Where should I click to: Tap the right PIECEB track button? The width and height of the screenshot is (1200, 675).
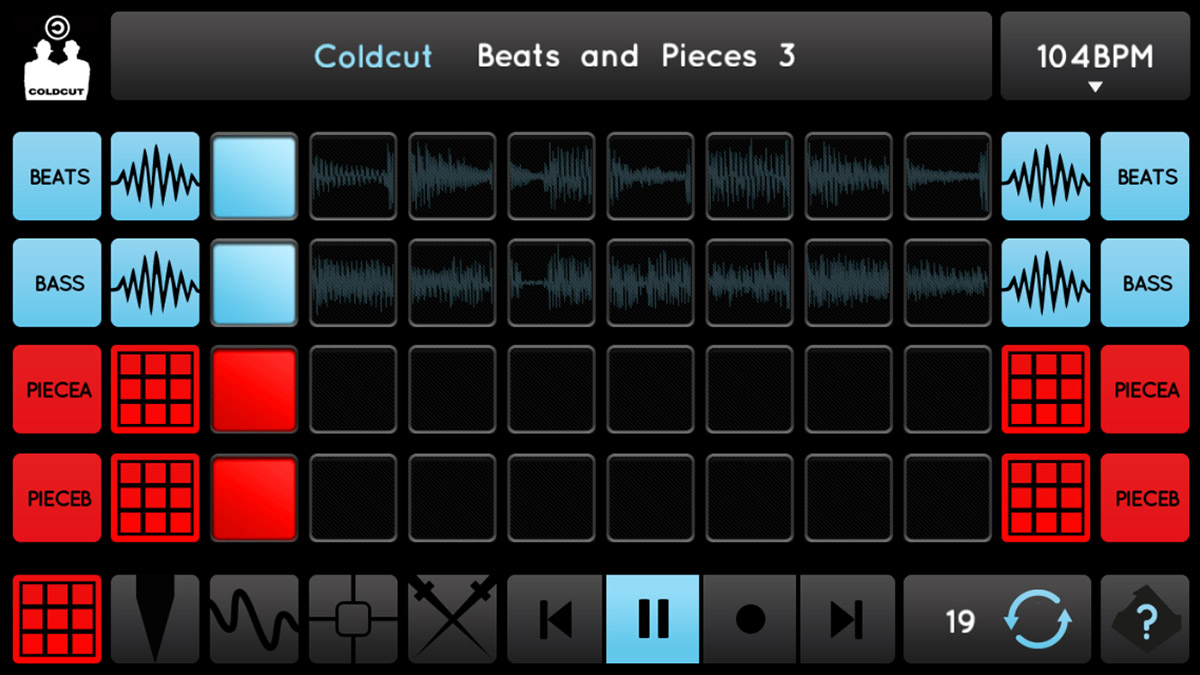(x=1145, y=497)
